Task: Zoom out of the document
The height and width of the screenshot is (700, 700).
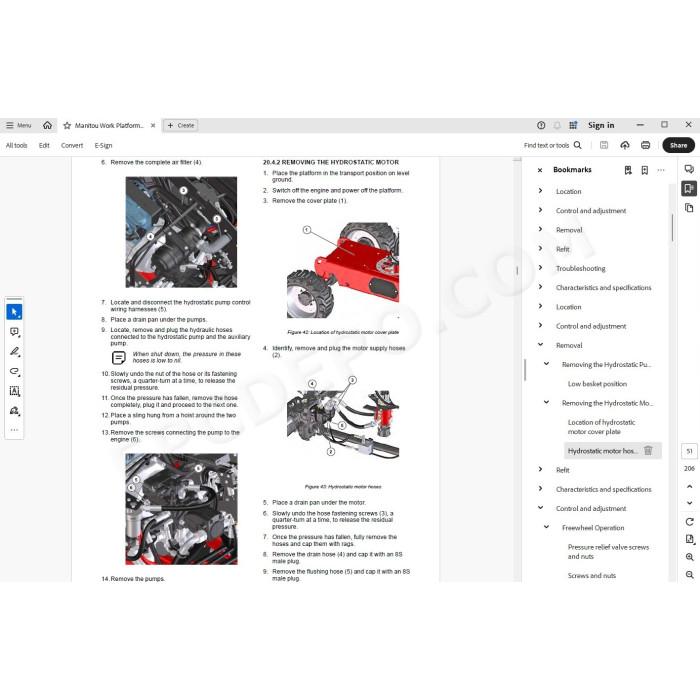Action: [689, 575]
